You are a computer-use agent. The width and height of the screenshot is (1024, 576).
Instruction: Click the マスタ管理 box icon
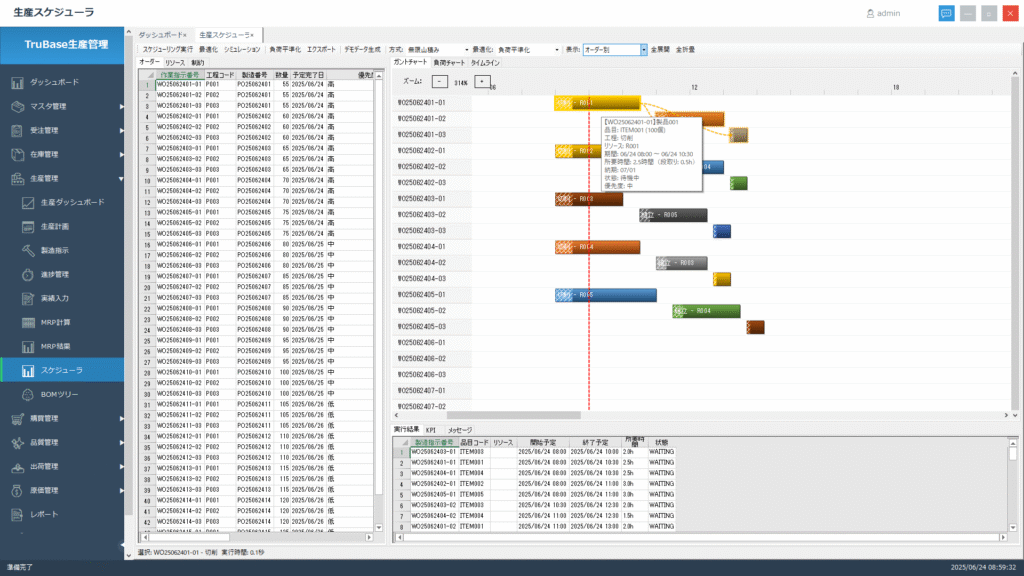pyautogui.click(x=18, y=106)
